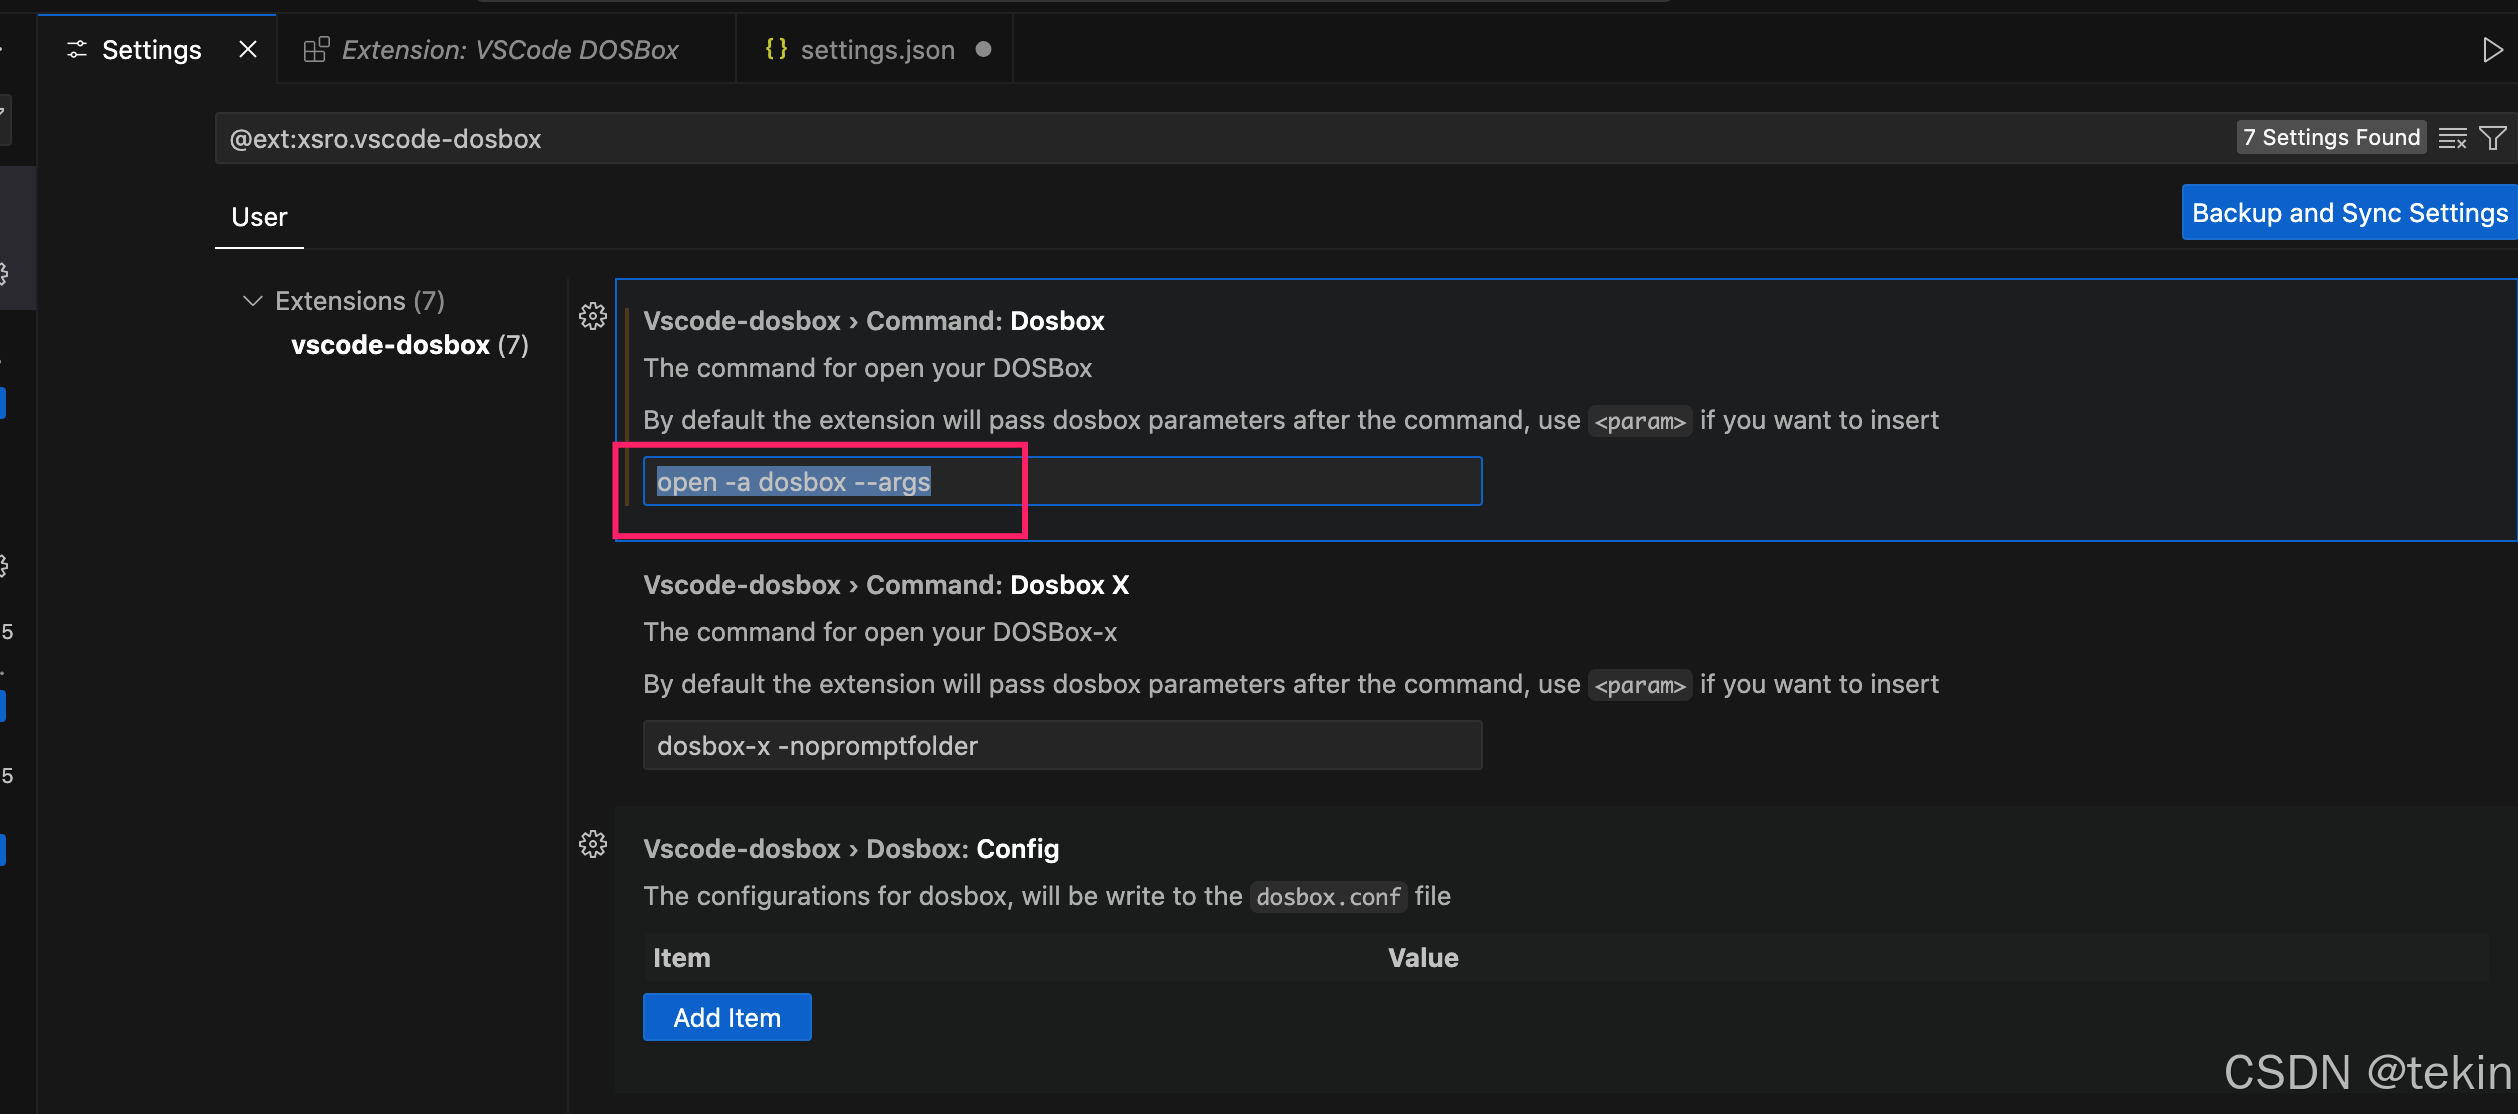Click the Command: Dosbox text field
This screenshot has height=1114, width=2518.
point(1062,482)
